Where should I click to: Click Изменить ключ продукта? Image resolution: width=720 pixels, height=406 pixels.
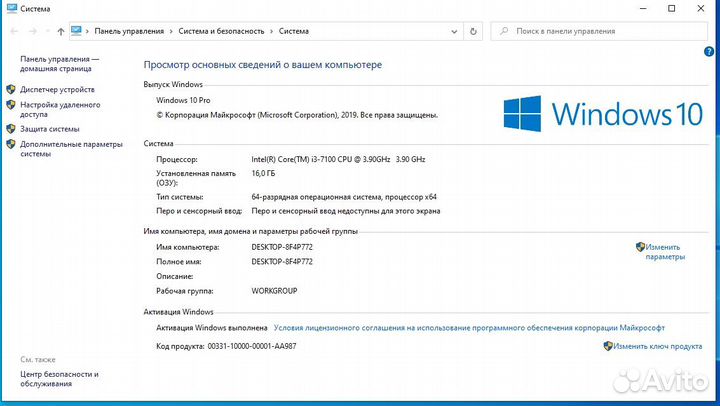pos(658,346)
